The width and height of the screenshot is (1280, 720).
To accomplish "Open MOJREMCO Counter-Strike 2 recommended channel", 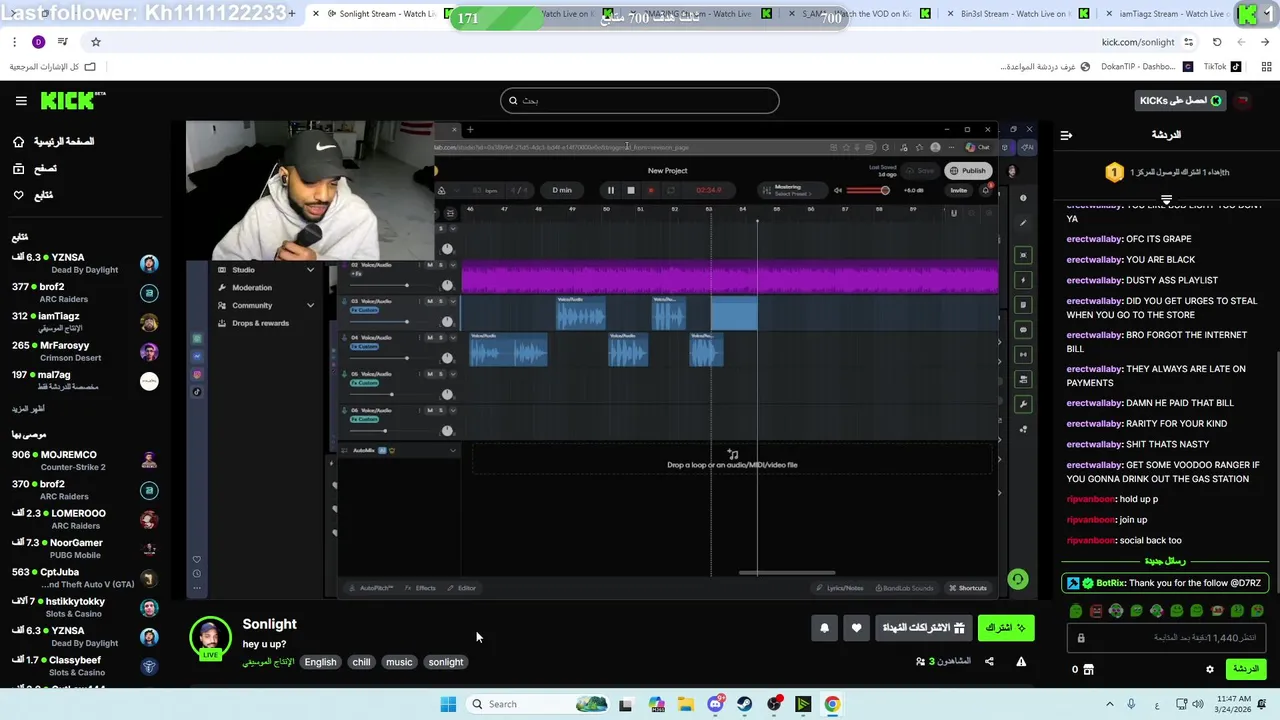I will (x=85, y=460).
